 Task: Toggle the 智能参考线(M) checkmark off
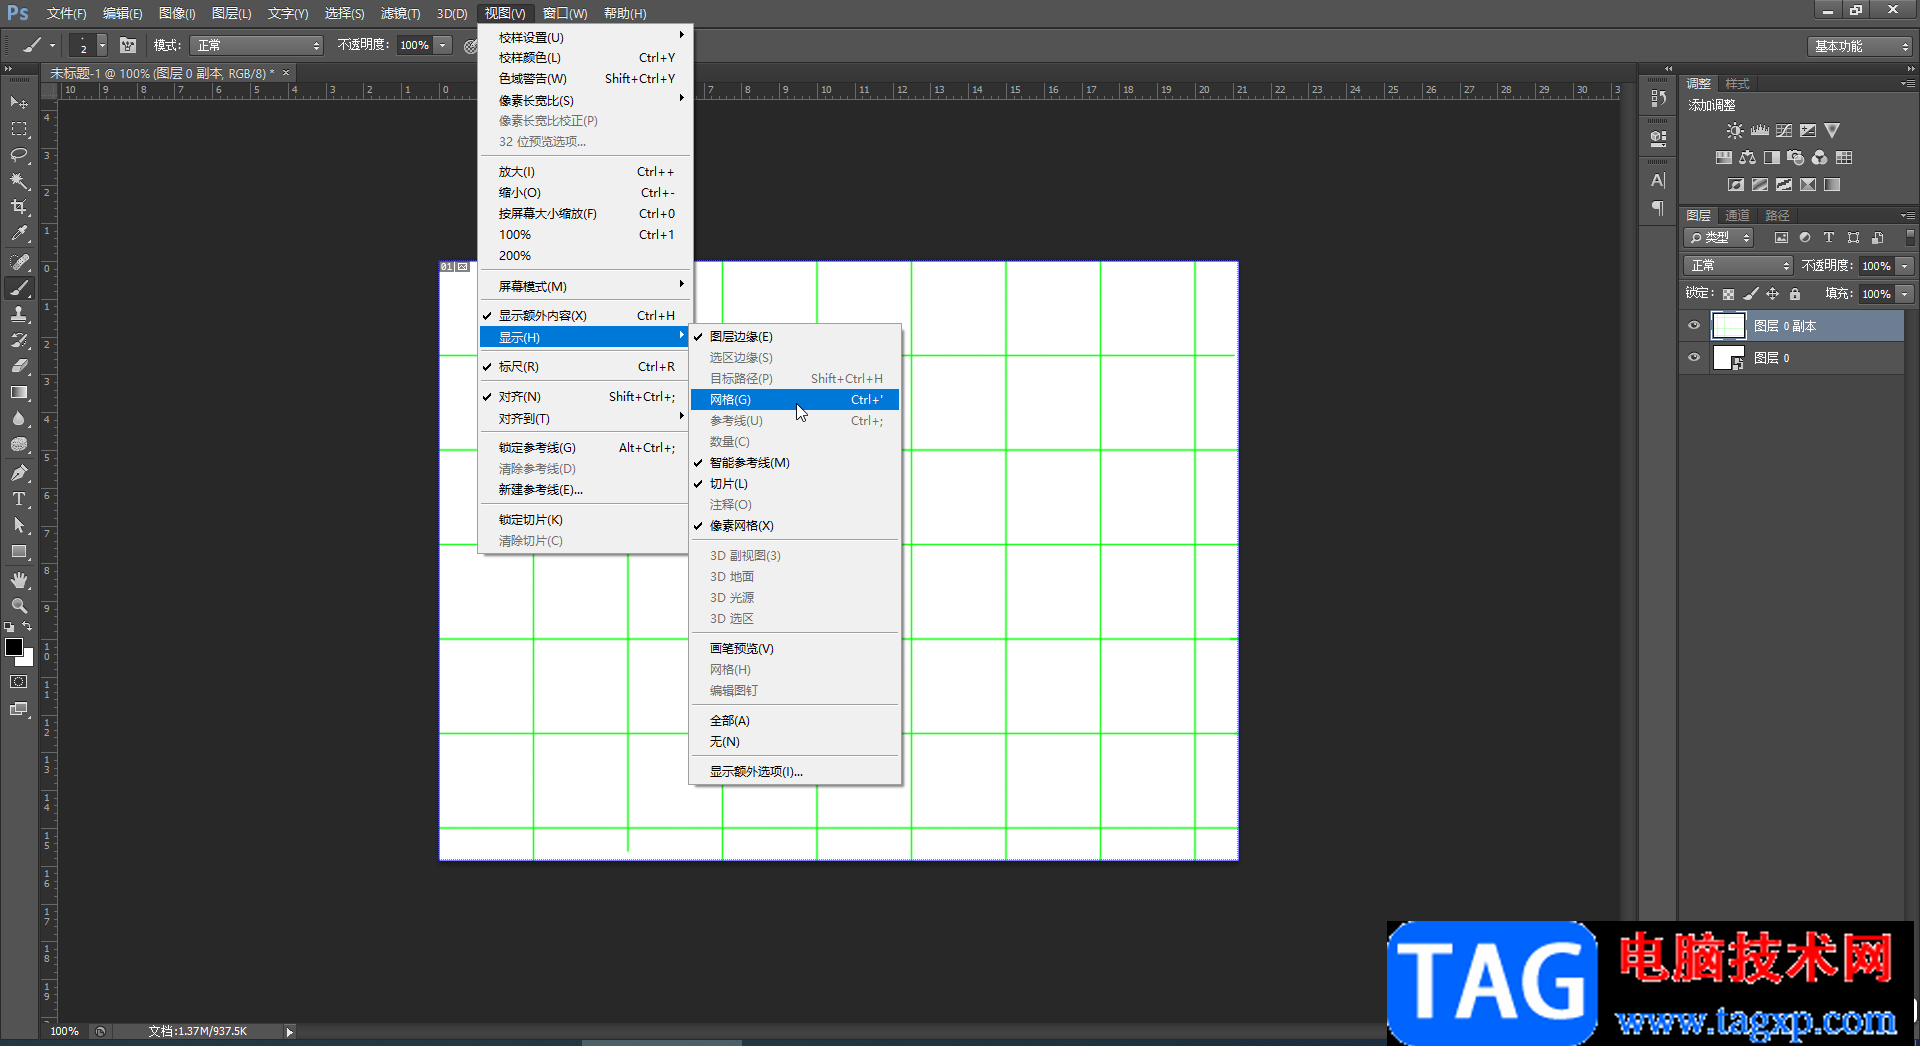coord(749,463)
